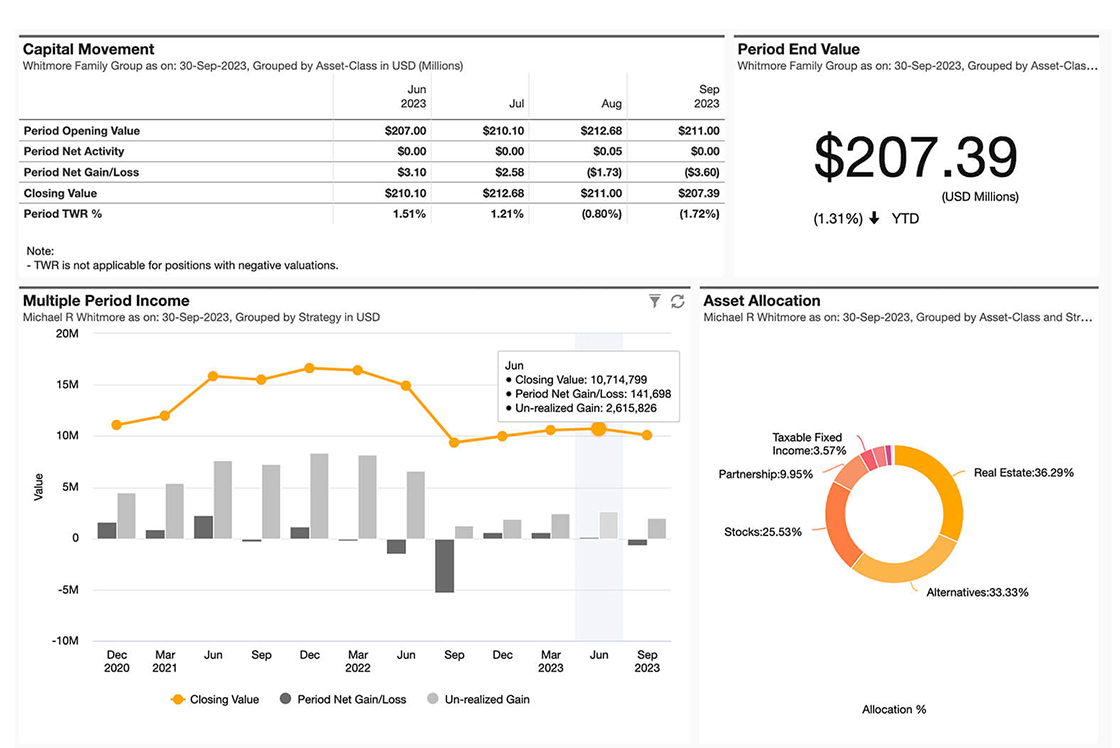Screen dimensions: 1120x748
Task: Toggle the Closing Value legend series
Action: 214,699
